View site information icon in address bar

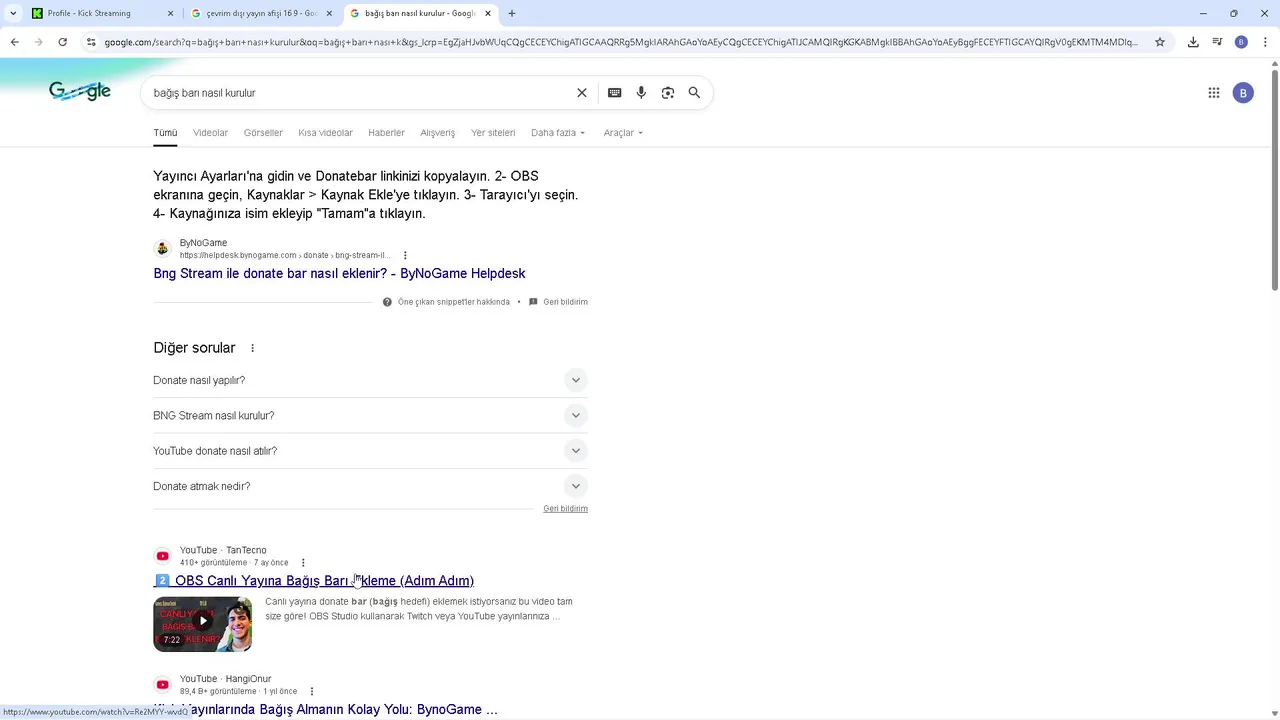pyautogui.click(x=91, y=42)
